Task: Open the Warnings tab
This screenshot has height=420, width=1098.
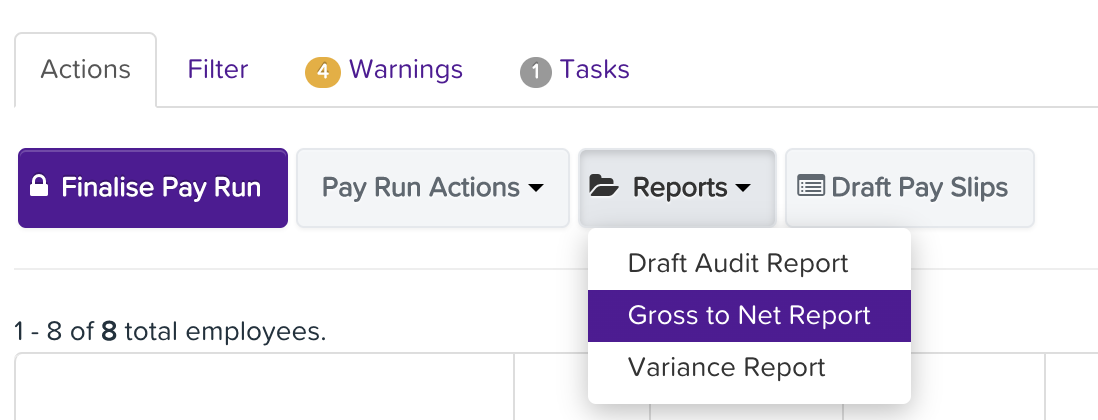Action: [x=384, y=70]
